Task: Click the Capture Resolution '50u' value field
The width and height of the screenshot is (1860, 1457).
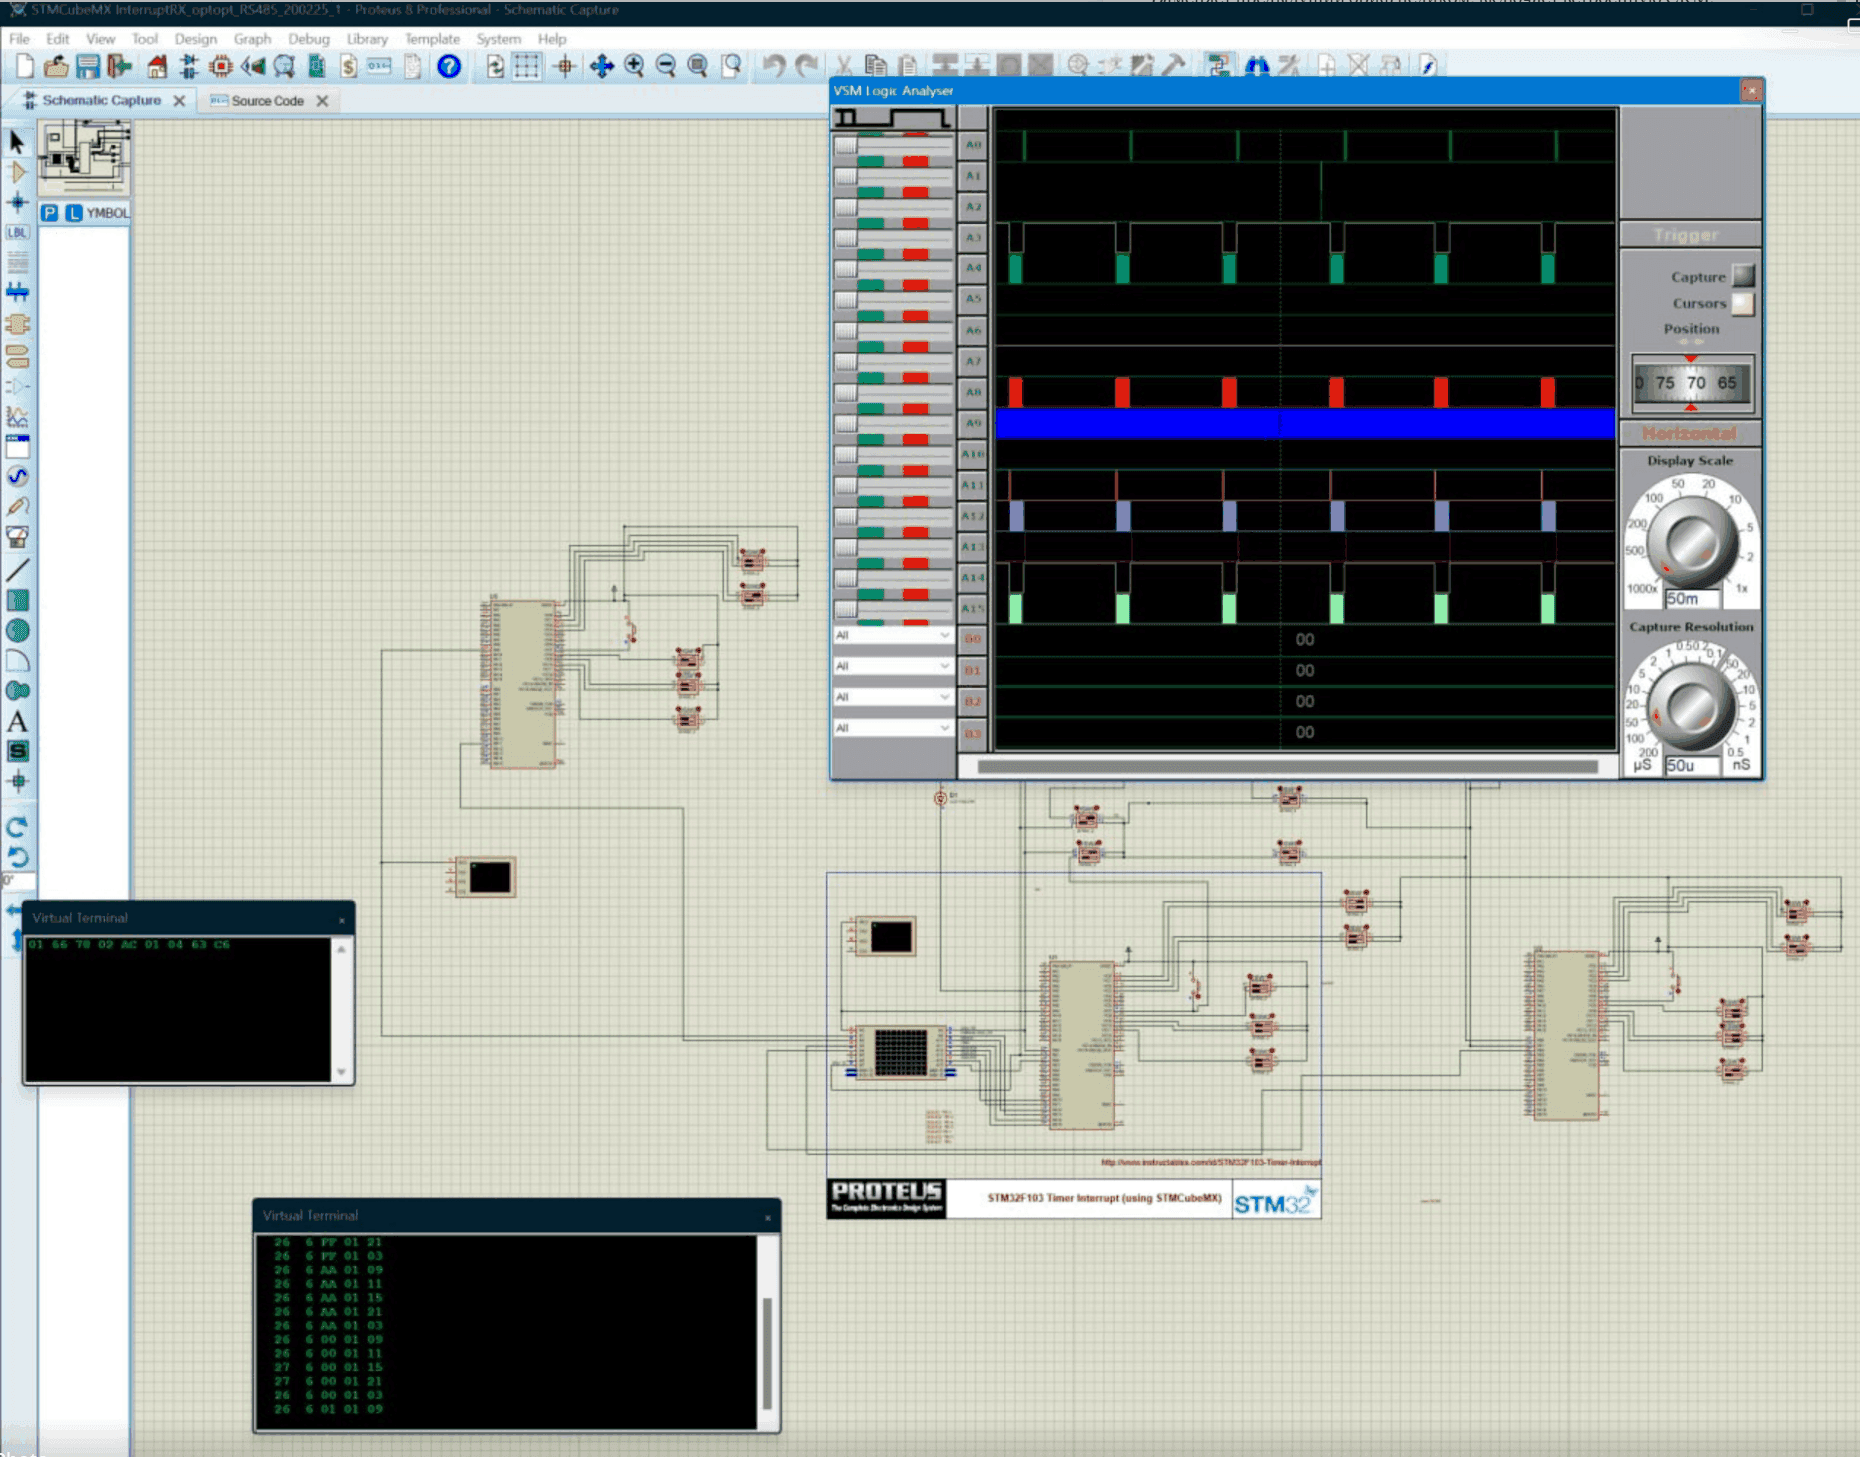Action: tap(1692, 765)
